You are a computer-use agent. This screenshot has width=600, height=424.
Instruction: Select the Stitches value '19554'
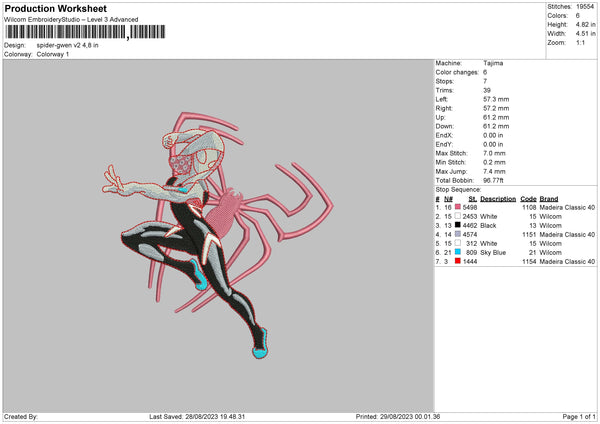(585, 7)
